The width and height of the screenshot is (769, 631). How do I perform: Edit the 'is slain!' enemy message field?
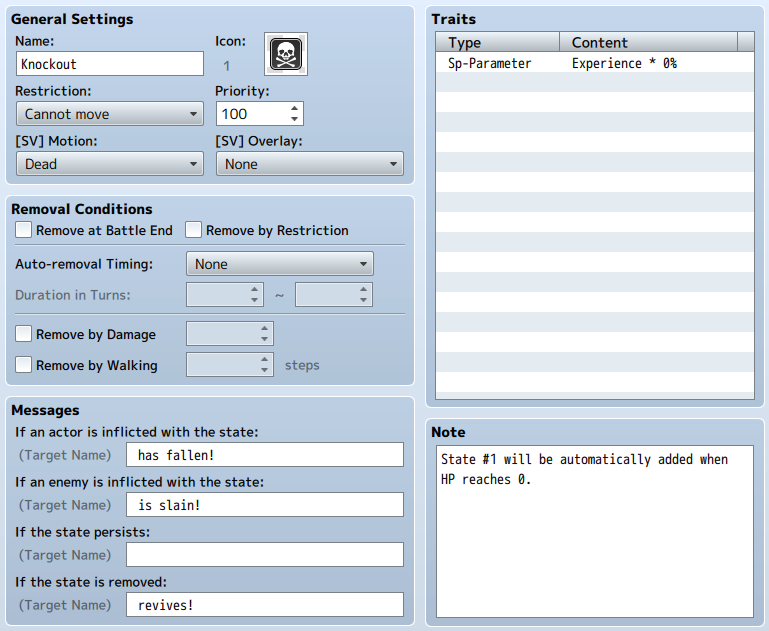[265, 505]
